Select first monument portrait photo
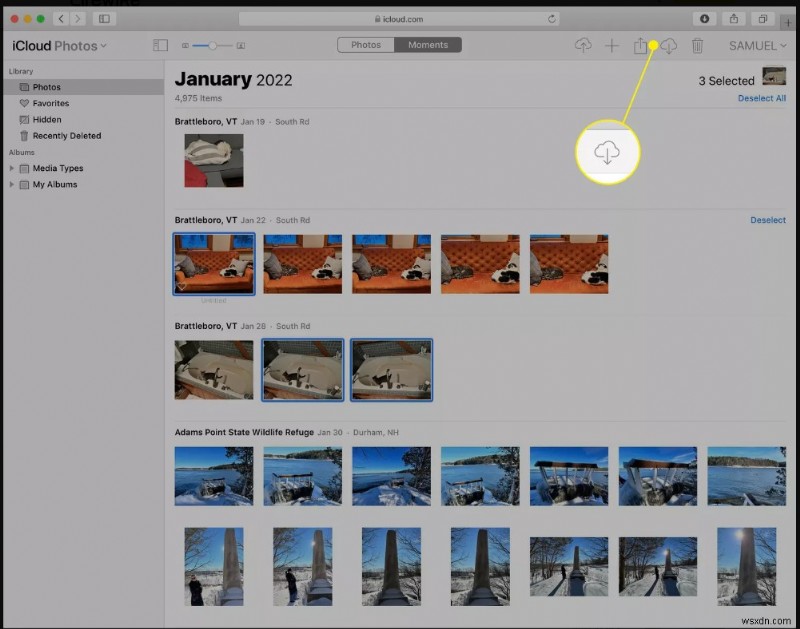The width and height of the screenshot is (800, 629). (x=214, y=566)
